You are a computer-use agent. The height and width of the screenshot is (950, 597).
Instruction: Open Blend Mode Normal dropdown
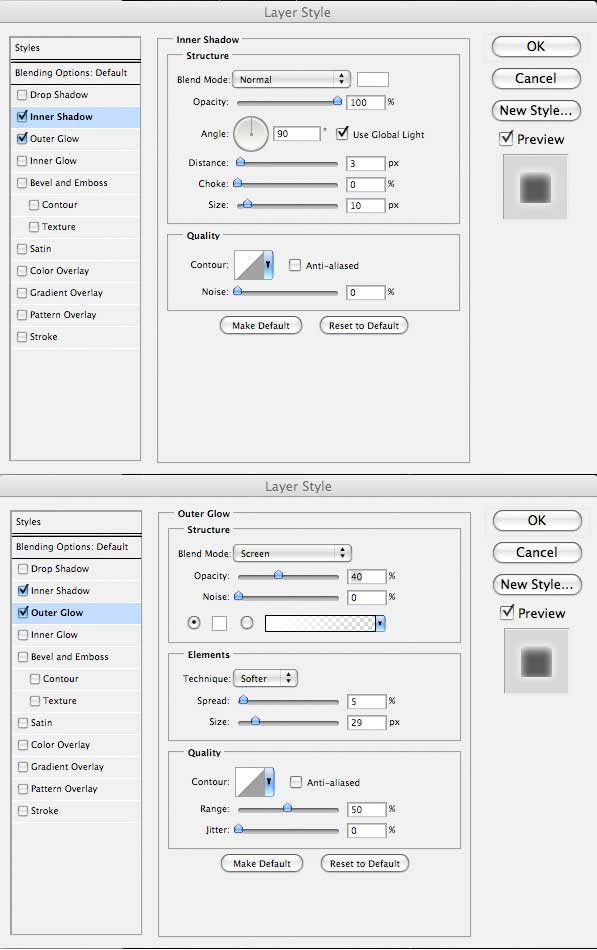pyautogui.click(x=292, y=79)
